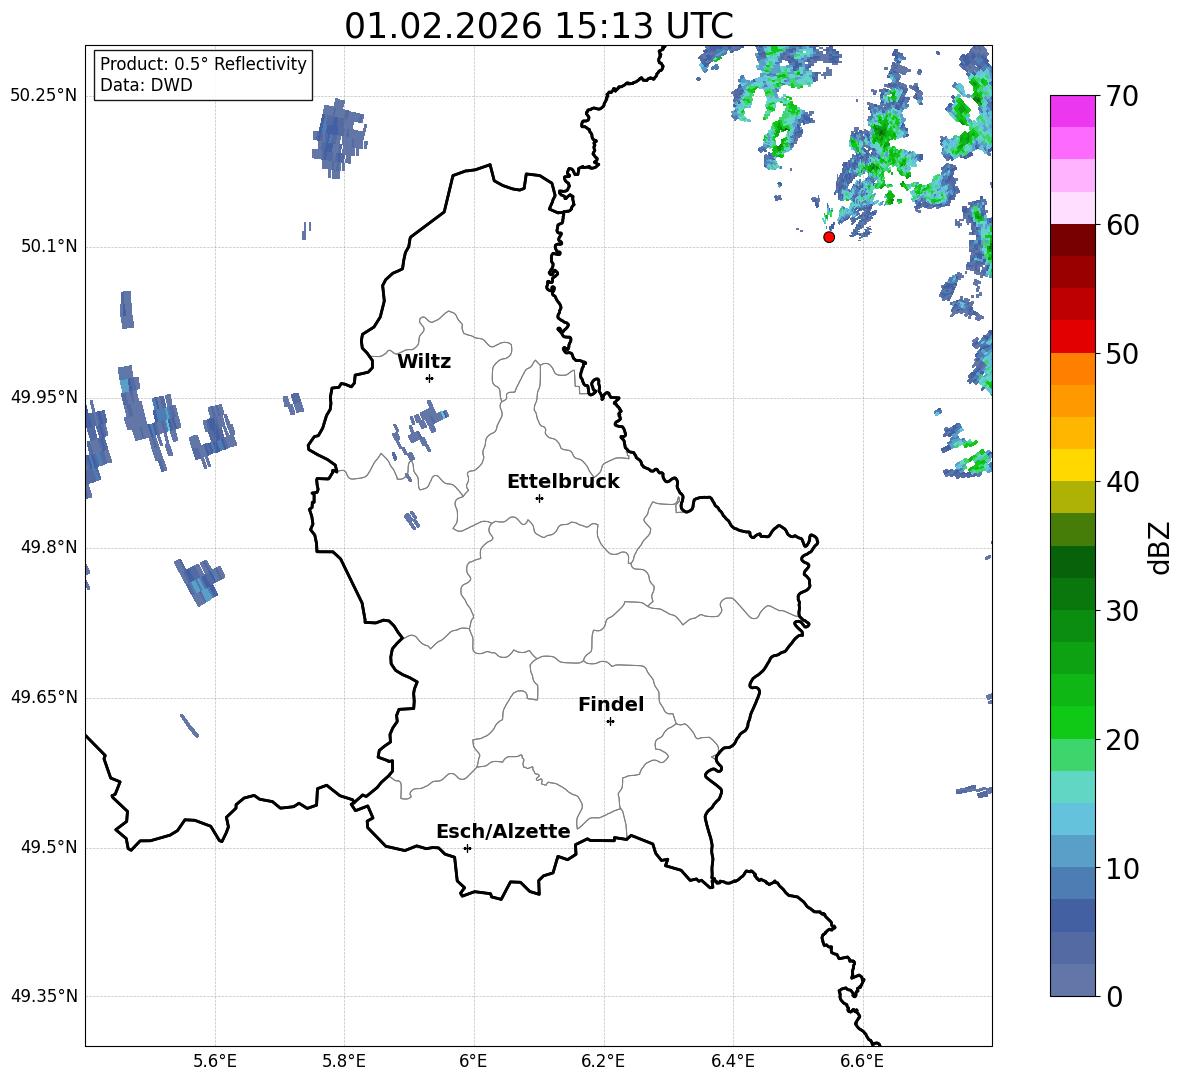Click the Findel station cross marker
This screenshot has height=1081, width=1184.
610,722
